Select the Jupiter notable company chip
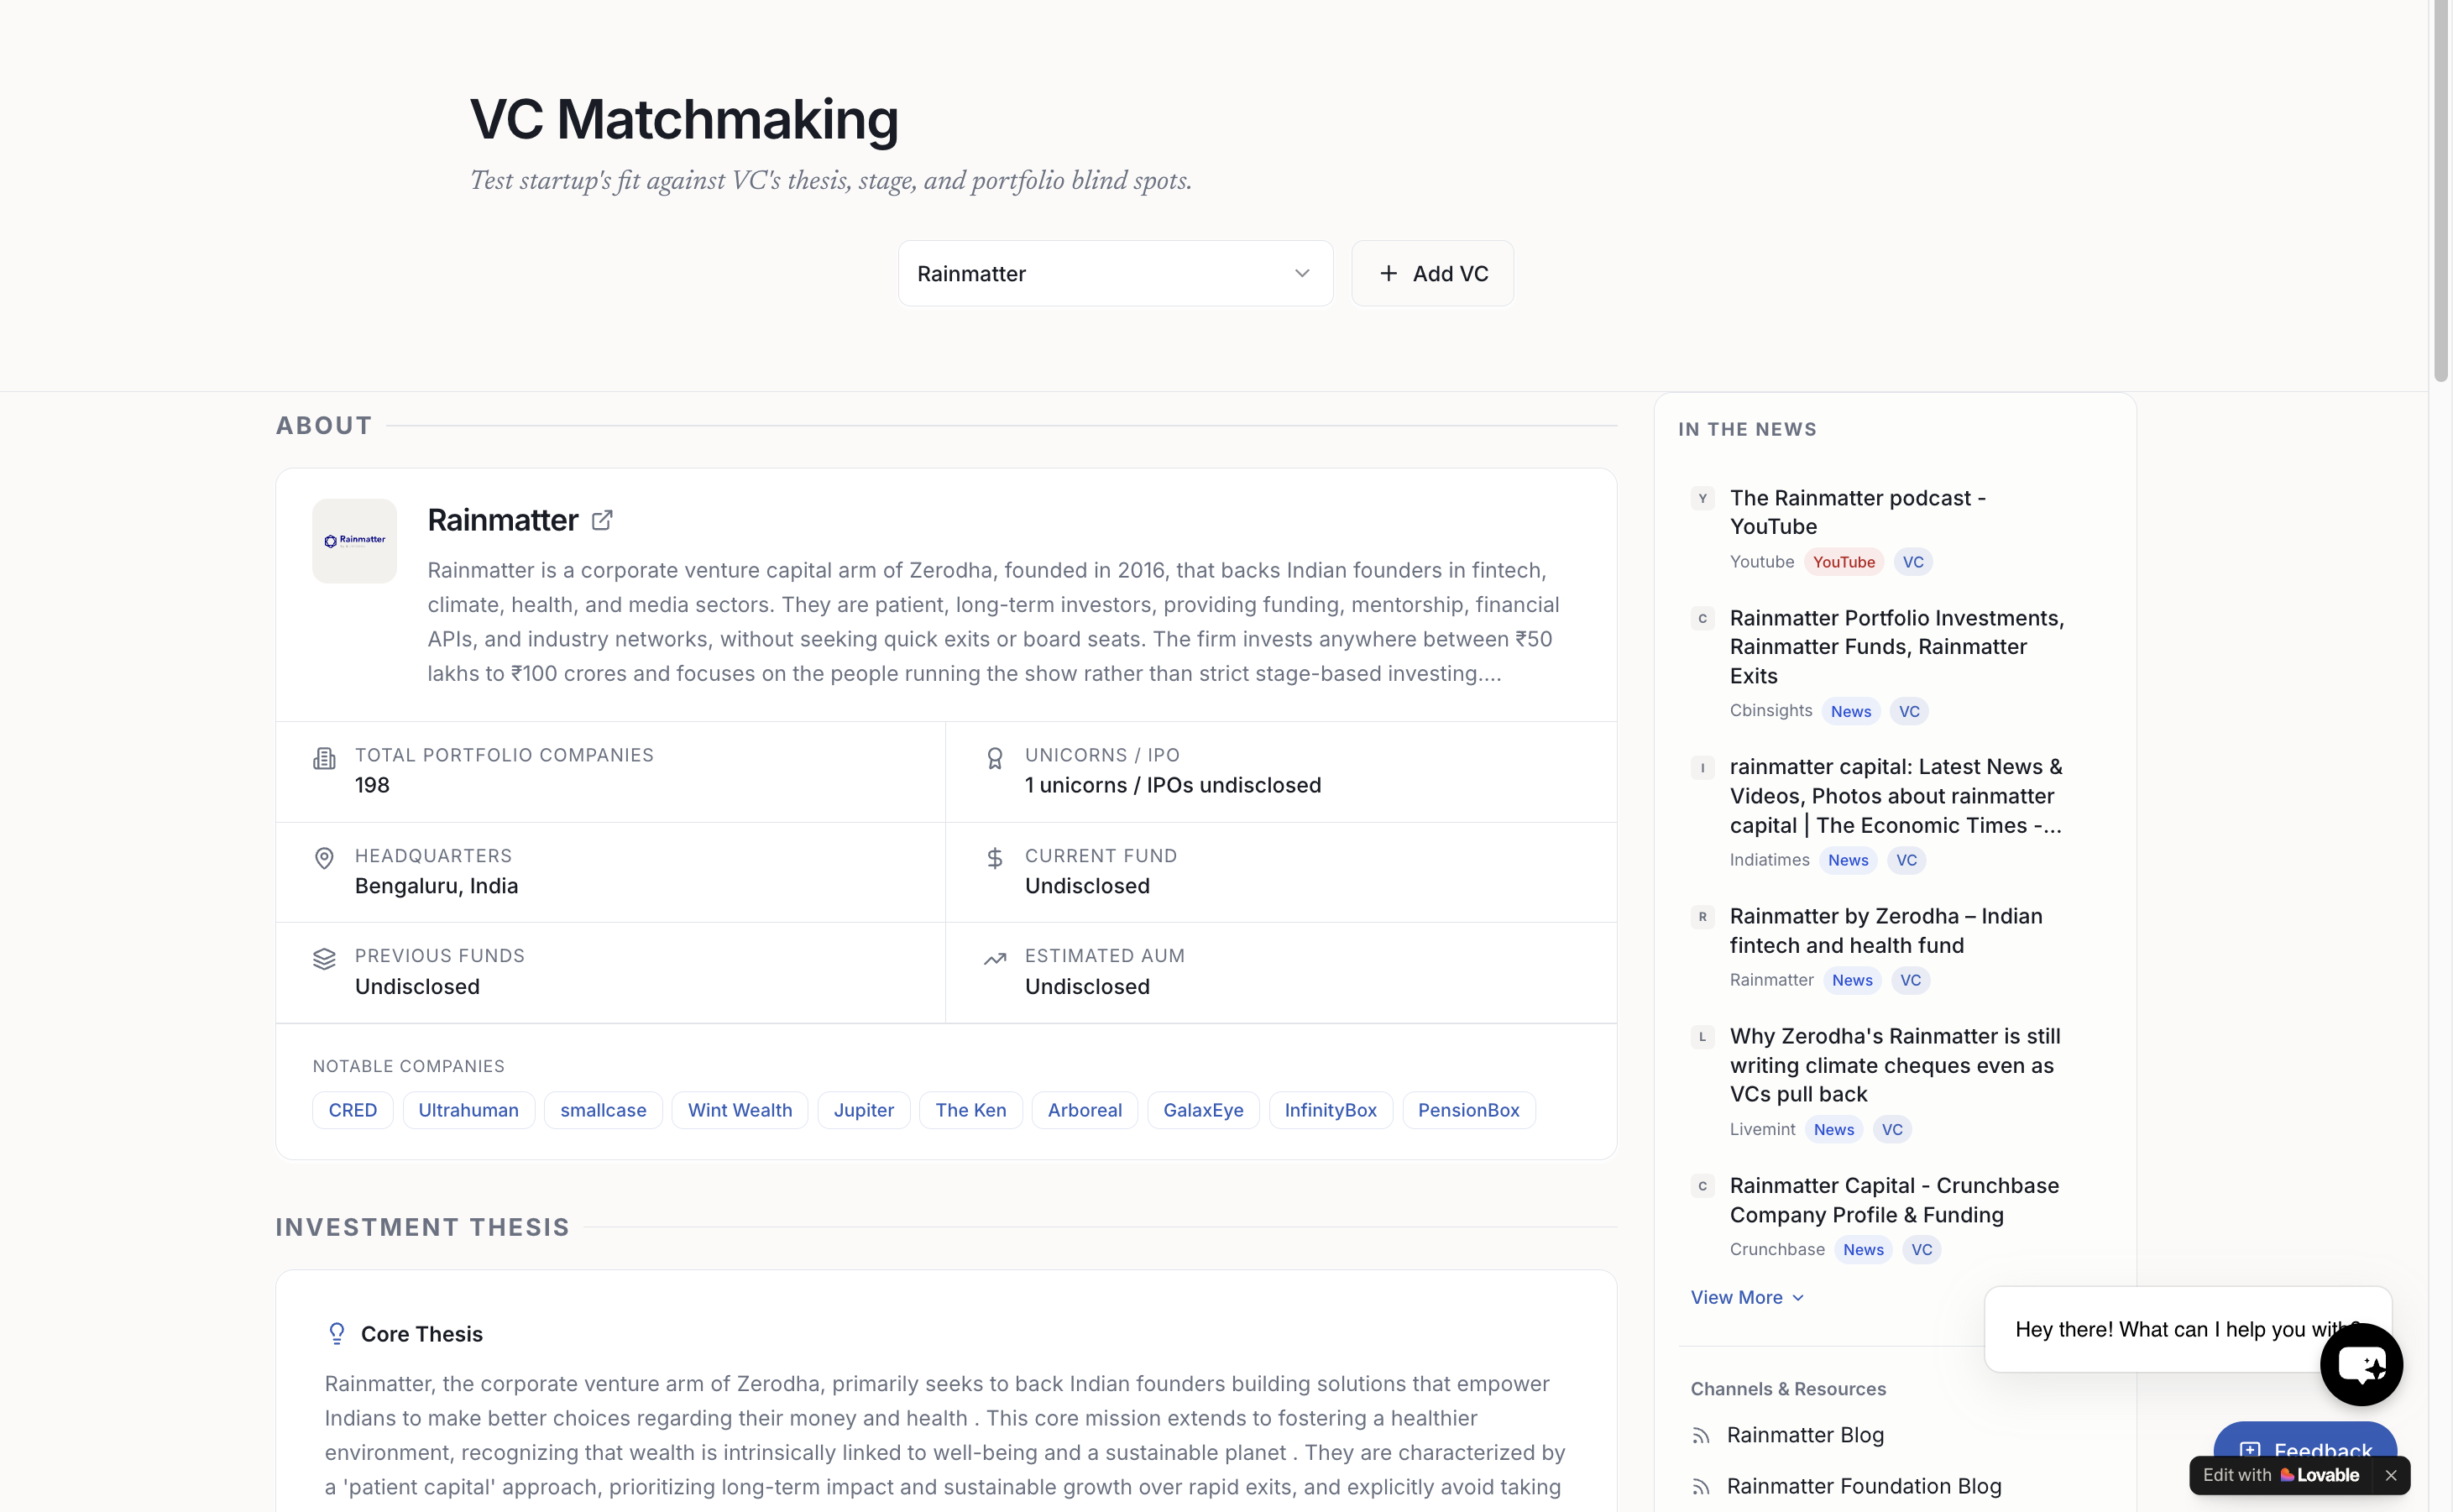Viewport: 2453px width, 1512px height. 864,1110
